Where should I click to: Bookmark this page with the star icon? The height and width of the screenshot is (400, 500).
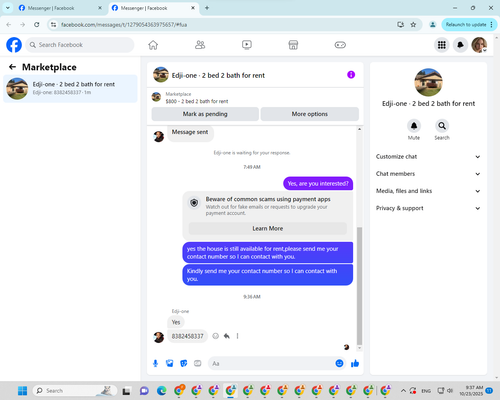[413, 24]
